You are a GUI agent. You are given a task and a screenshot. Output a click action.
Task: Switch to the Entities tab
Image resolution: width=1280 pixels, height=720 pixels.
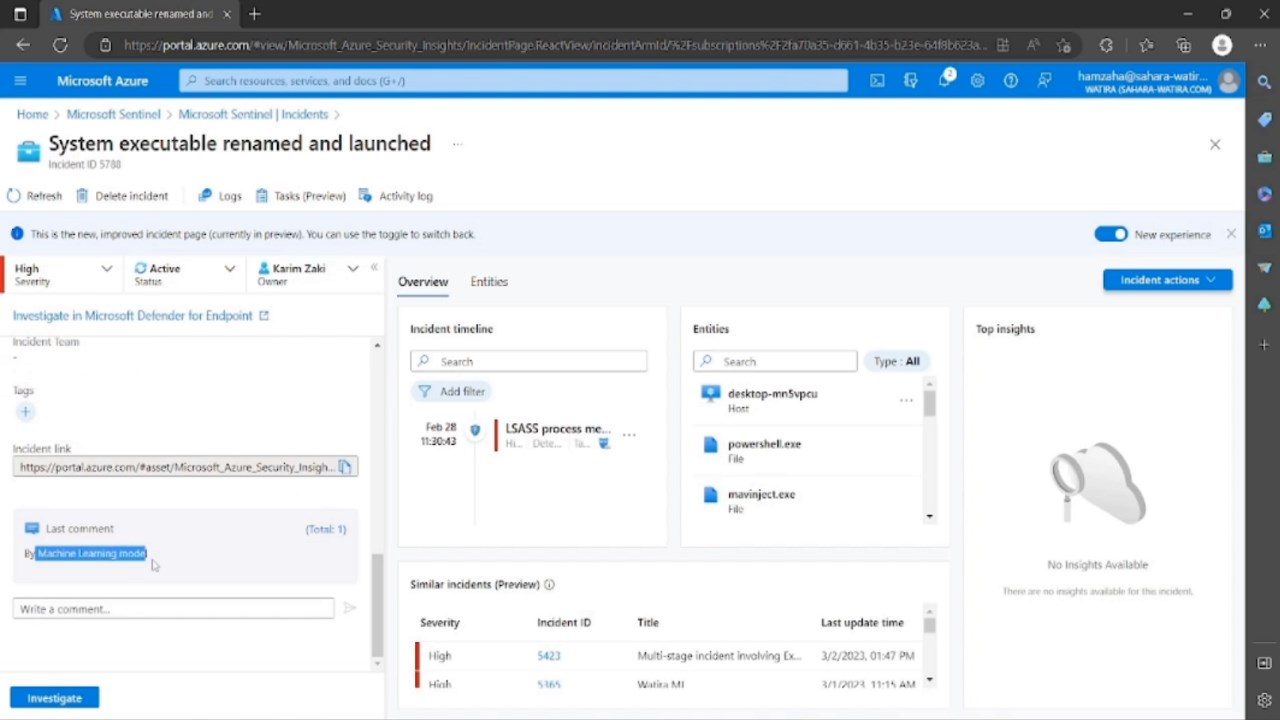tap(489, 282)
